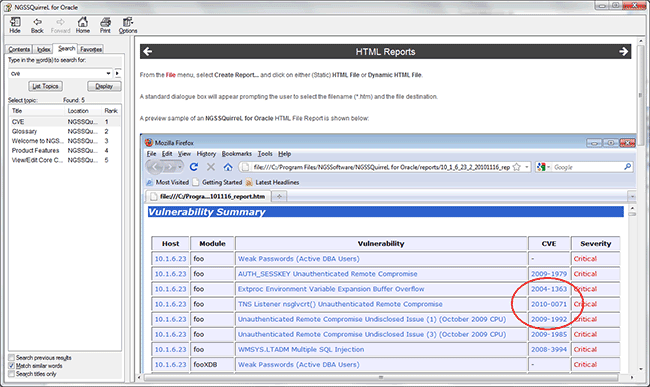Open AUTH_SESSKEY Unauthenticated Remote Compromise link
Image resolution: width=650 pixels, height=387 pixels.
327,274
